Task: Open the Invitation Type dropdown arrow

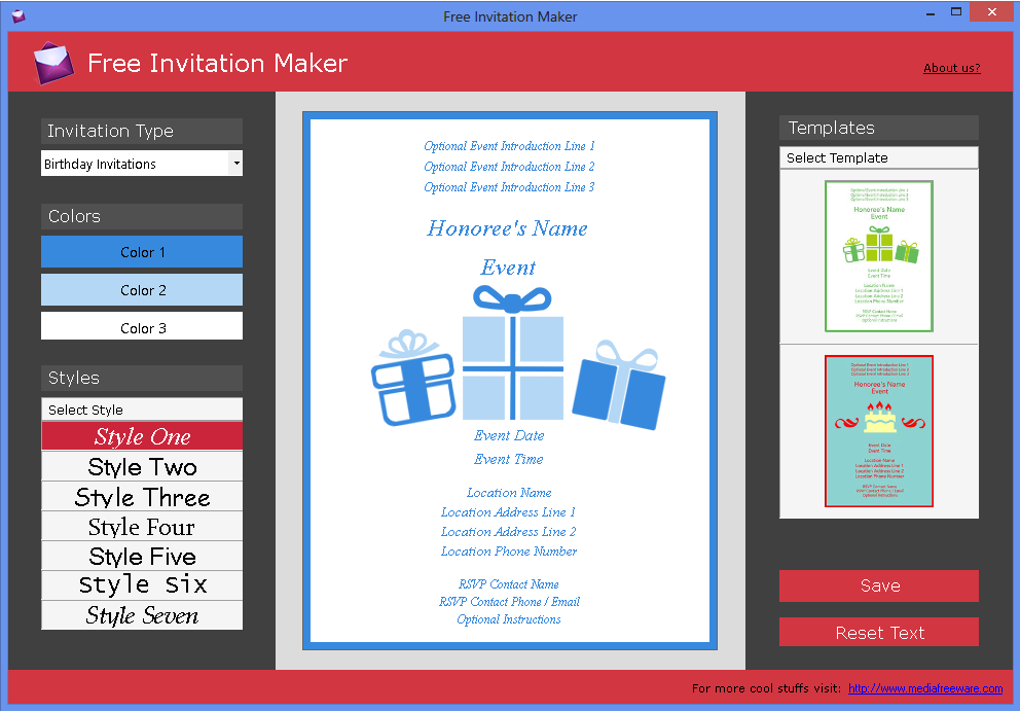Action: (237, 163)
